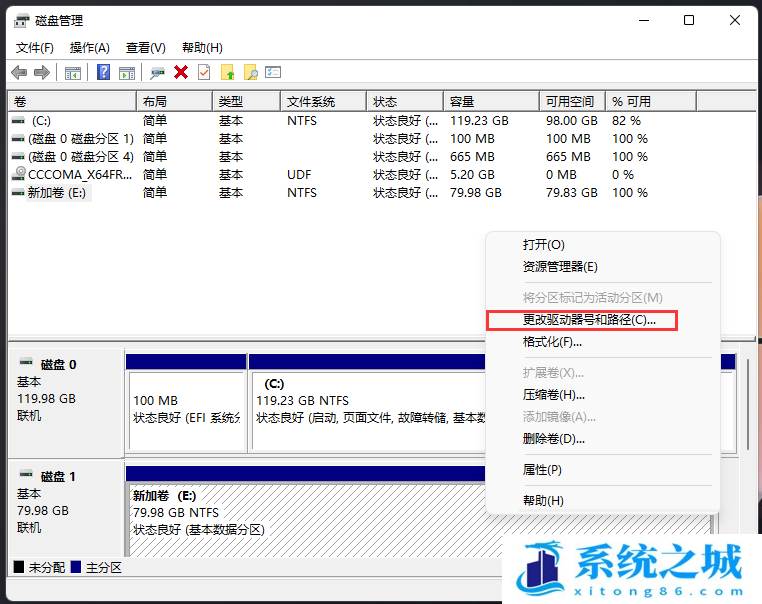This screenshot has width=762, height=604.
Task: Open the 查看(V) menu
Action: click(x=146, y=48)
